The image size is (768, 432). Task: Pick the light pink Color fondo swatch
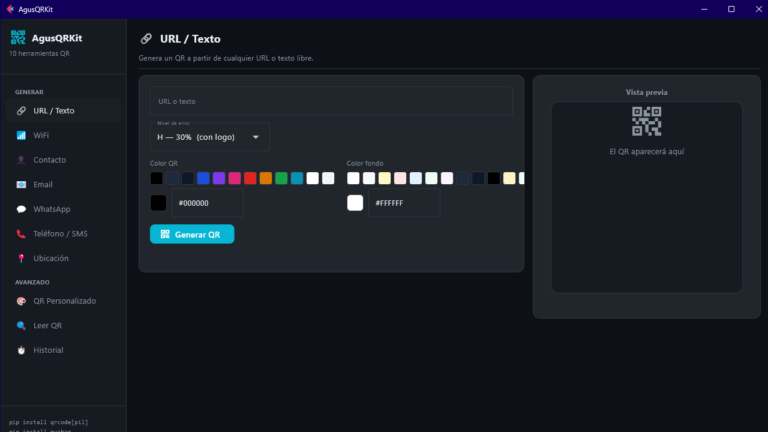[x=400, y=178]
